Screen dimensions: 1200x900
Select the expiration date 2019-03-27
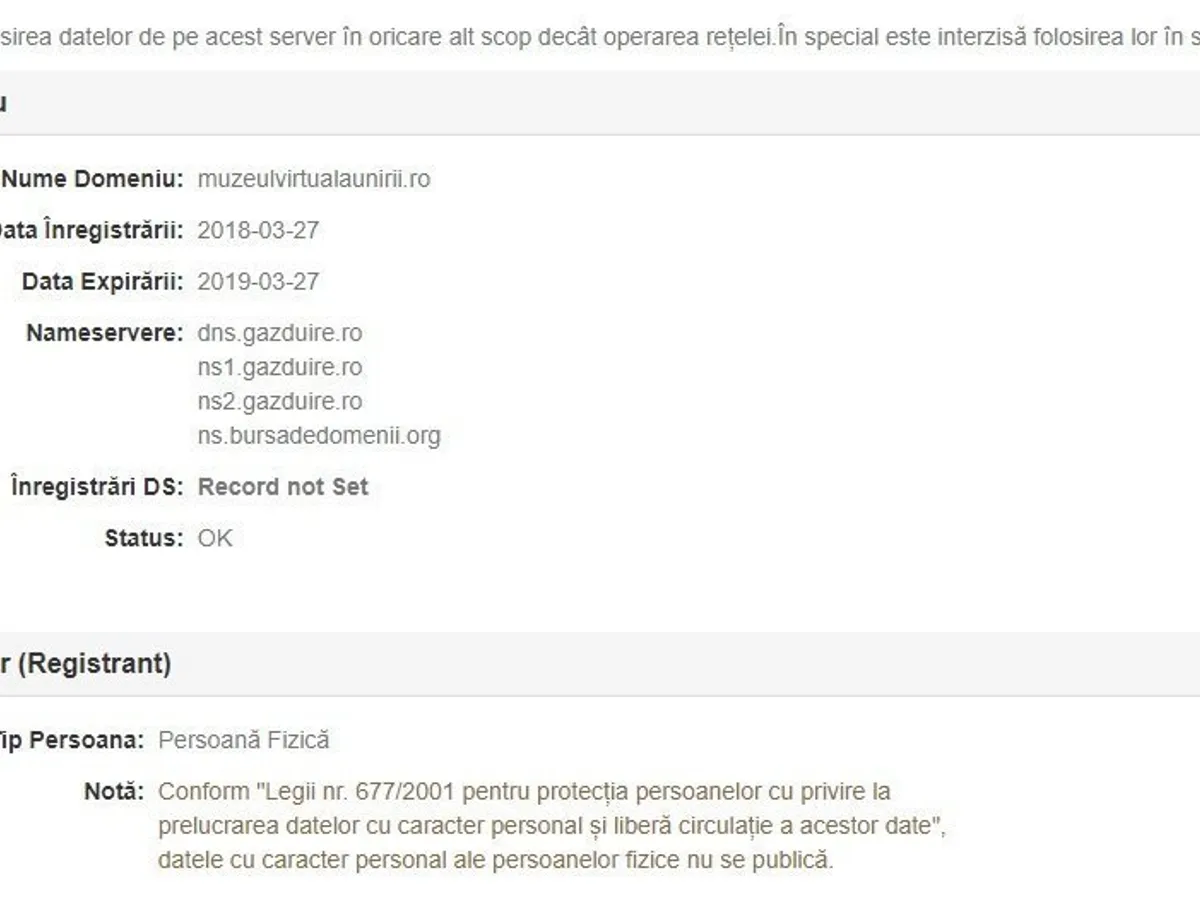(x=258, y=281)
